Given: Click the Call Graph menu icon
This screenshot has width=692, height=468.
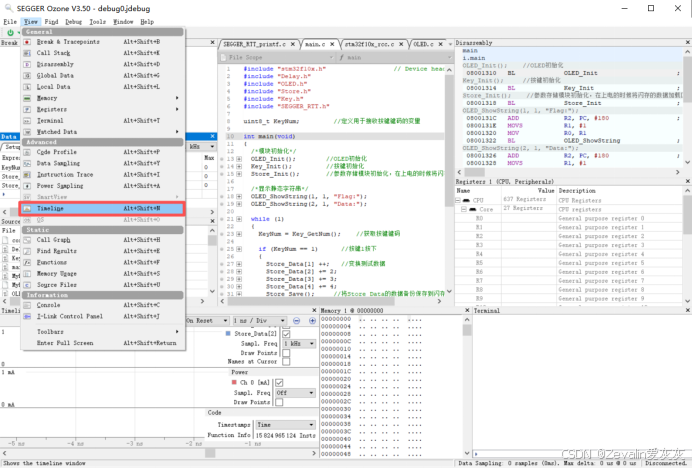Looking at the screenshot, I should [x=27, y=240].
